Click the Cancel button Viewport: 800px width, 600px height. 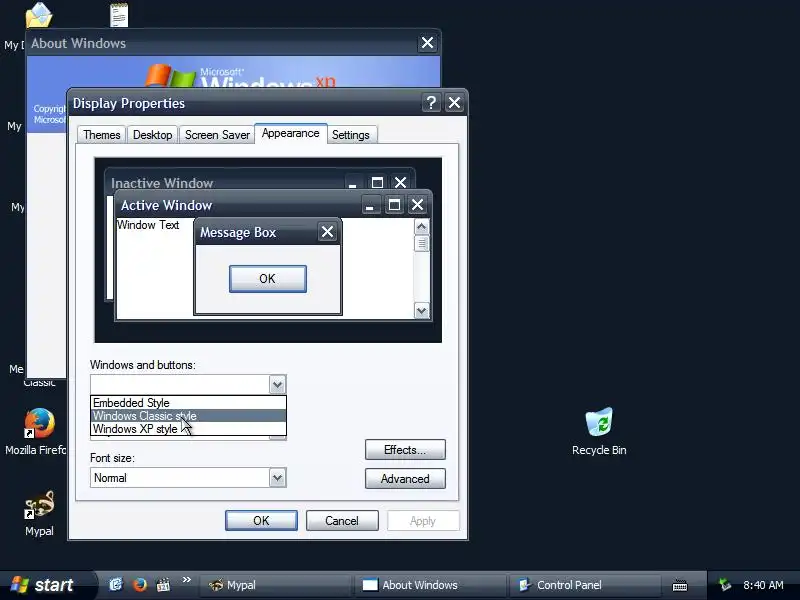[x=342, y=520]
